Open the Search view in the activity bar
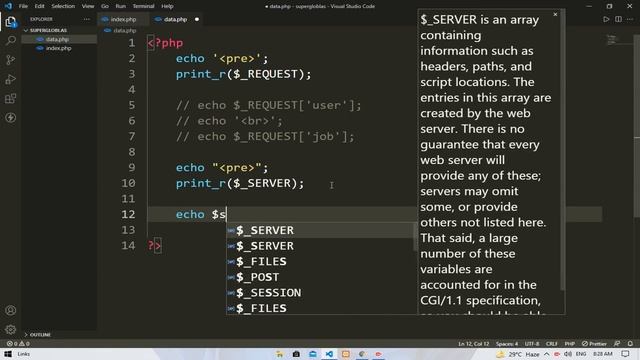 pyautogui.click(x=11, y=40)
